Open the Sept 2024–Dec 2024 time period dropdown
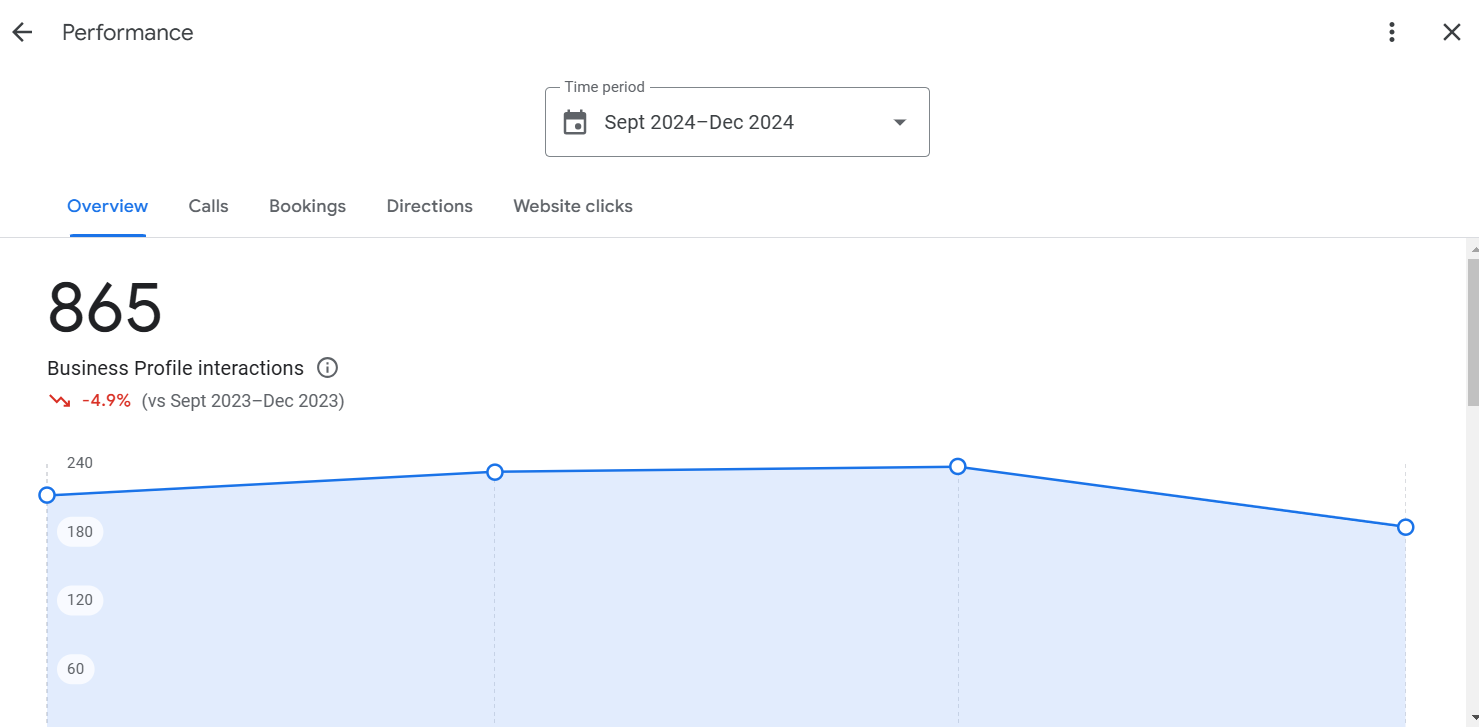Viewport: 1479px width, 727px height. (737, 121)
